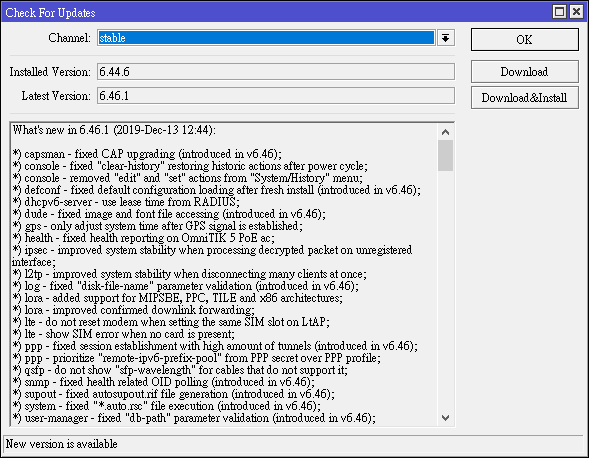Open the Channel dropdown arrow
This screenshot has width=589, height=458.
pos(446,38)
